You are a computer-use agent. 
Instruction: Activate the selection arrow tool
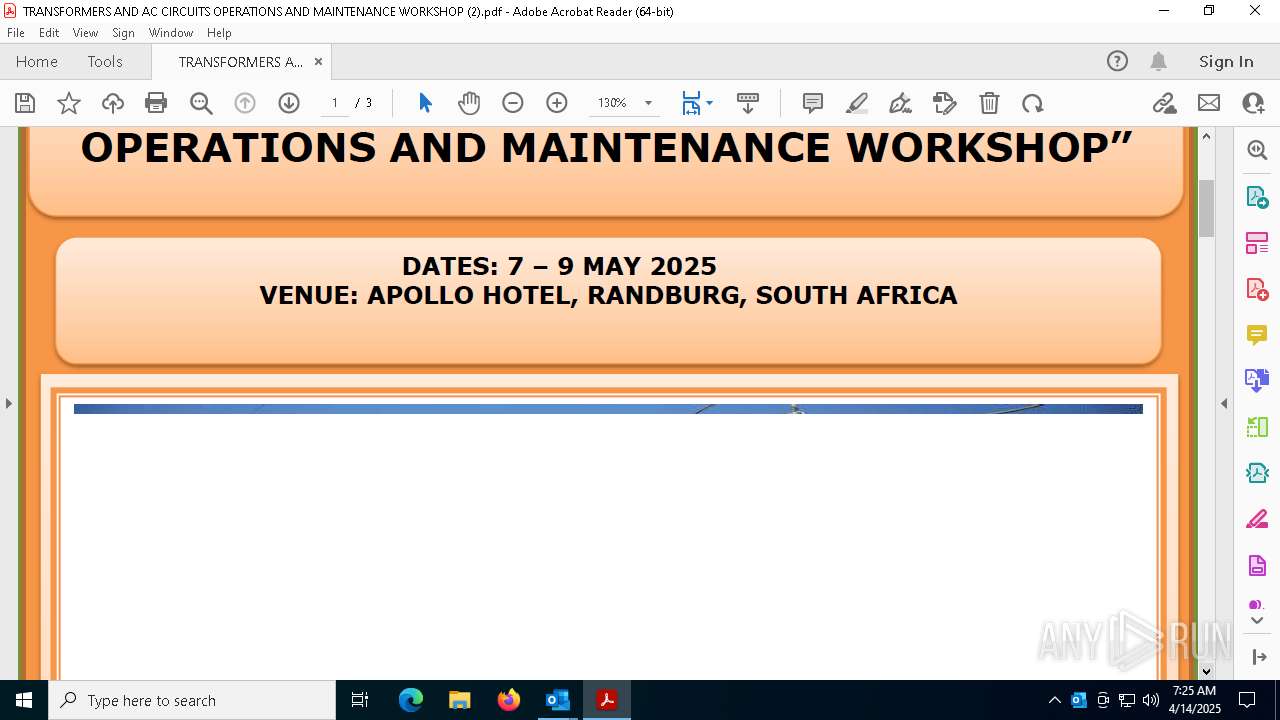[425, 103]
